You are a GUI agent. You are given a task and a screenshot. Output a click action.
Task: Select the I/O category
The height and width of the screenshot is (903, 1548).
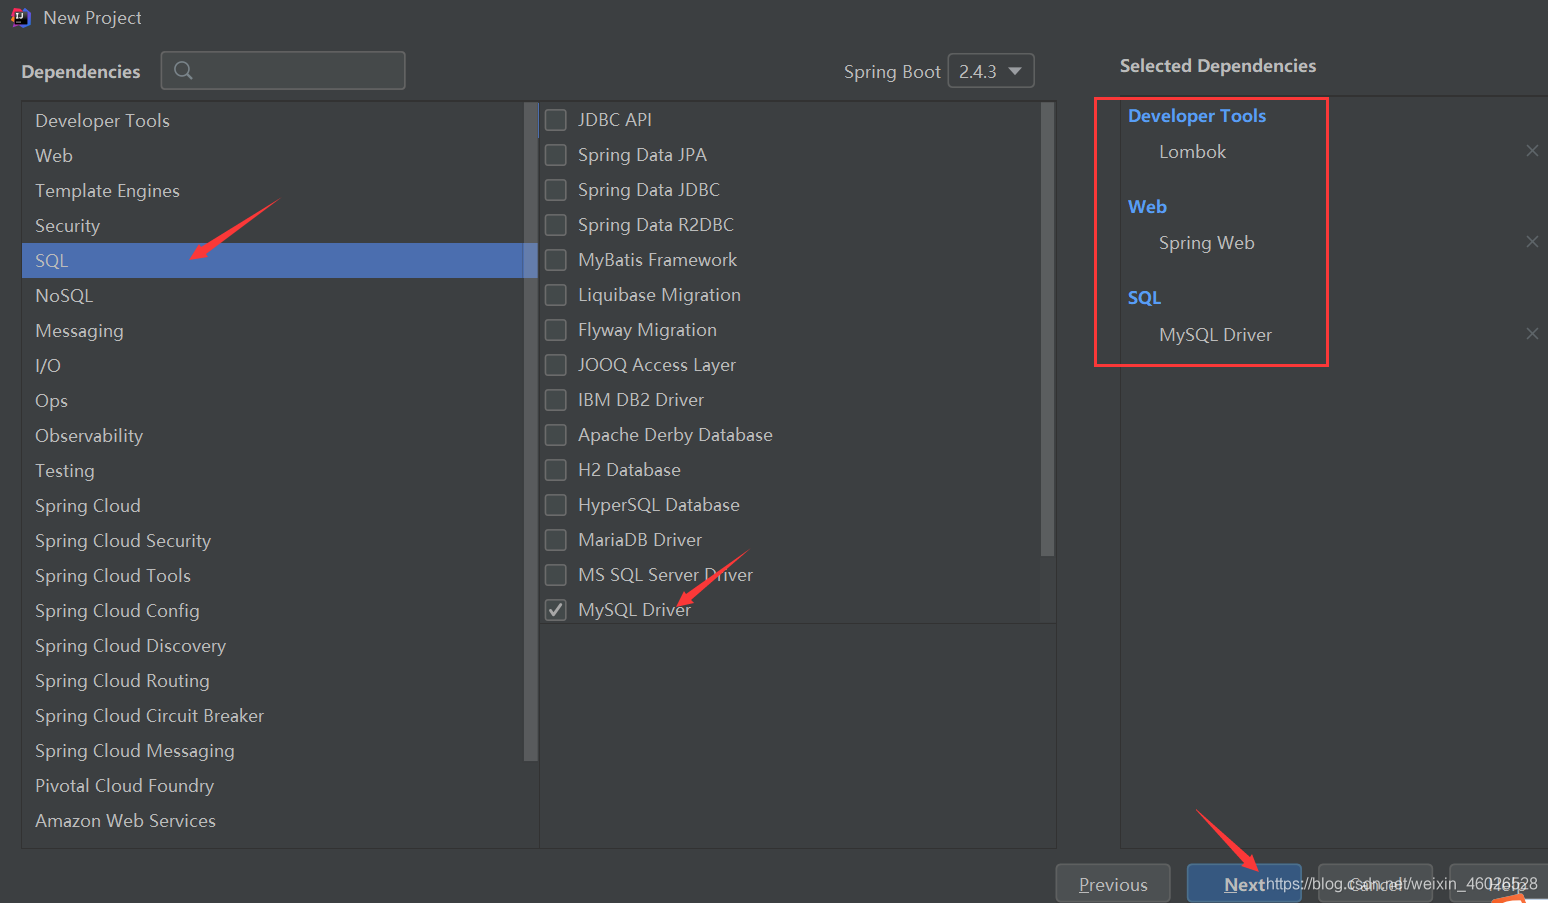click(273, 365)
